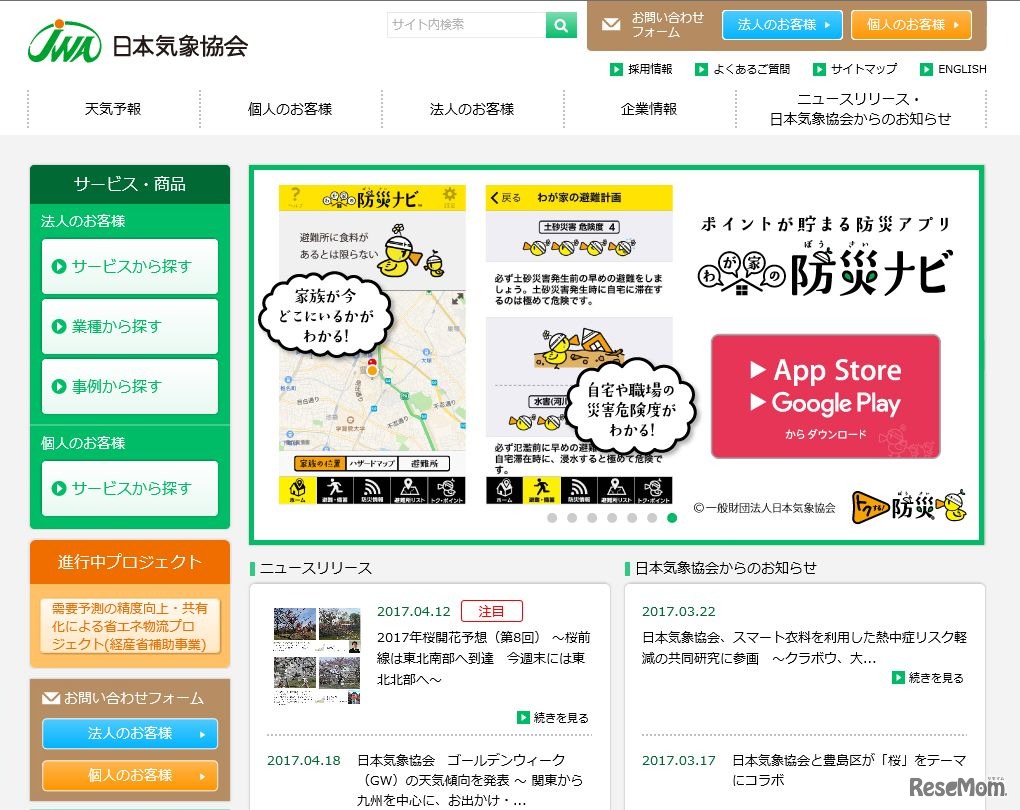Click the blue 法人のお客様 button at top right
The width and height of the screenshot is (1020, 810).
(x=783, y=24)
